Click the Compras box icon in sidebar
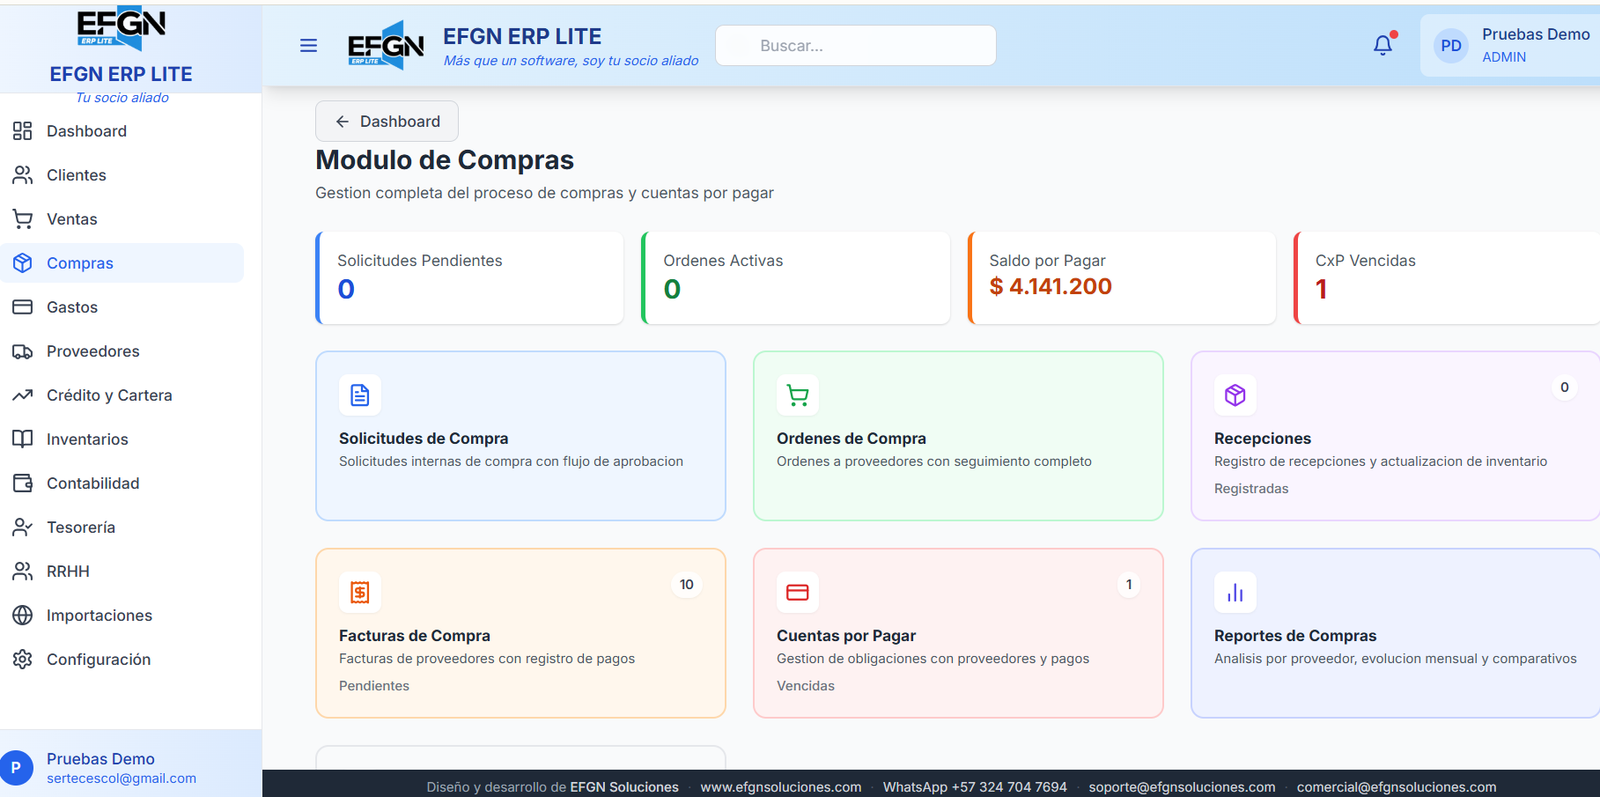1600x797 pixels. (22, 263)
